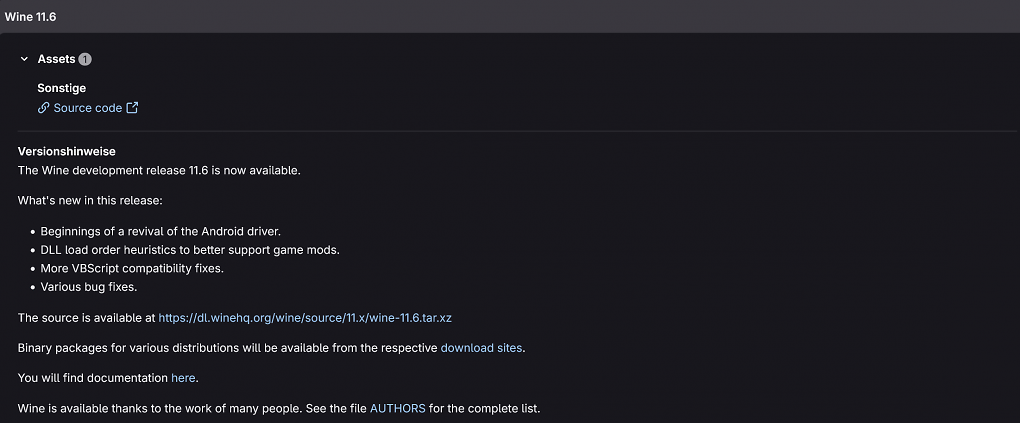Screen dimensions: 1020x423
Task: Click the Assets heading label
Action: coord(57,59)
